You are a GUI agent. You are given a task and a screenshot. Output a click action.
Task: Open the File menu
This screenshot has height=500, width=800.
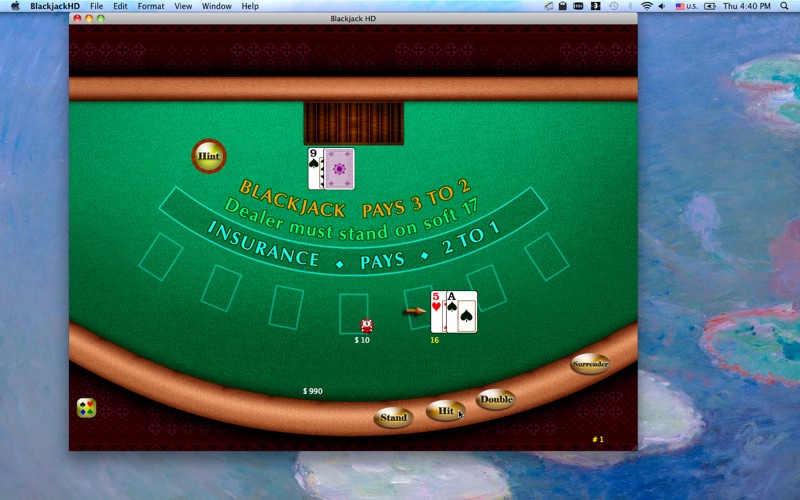coord(96,6)
